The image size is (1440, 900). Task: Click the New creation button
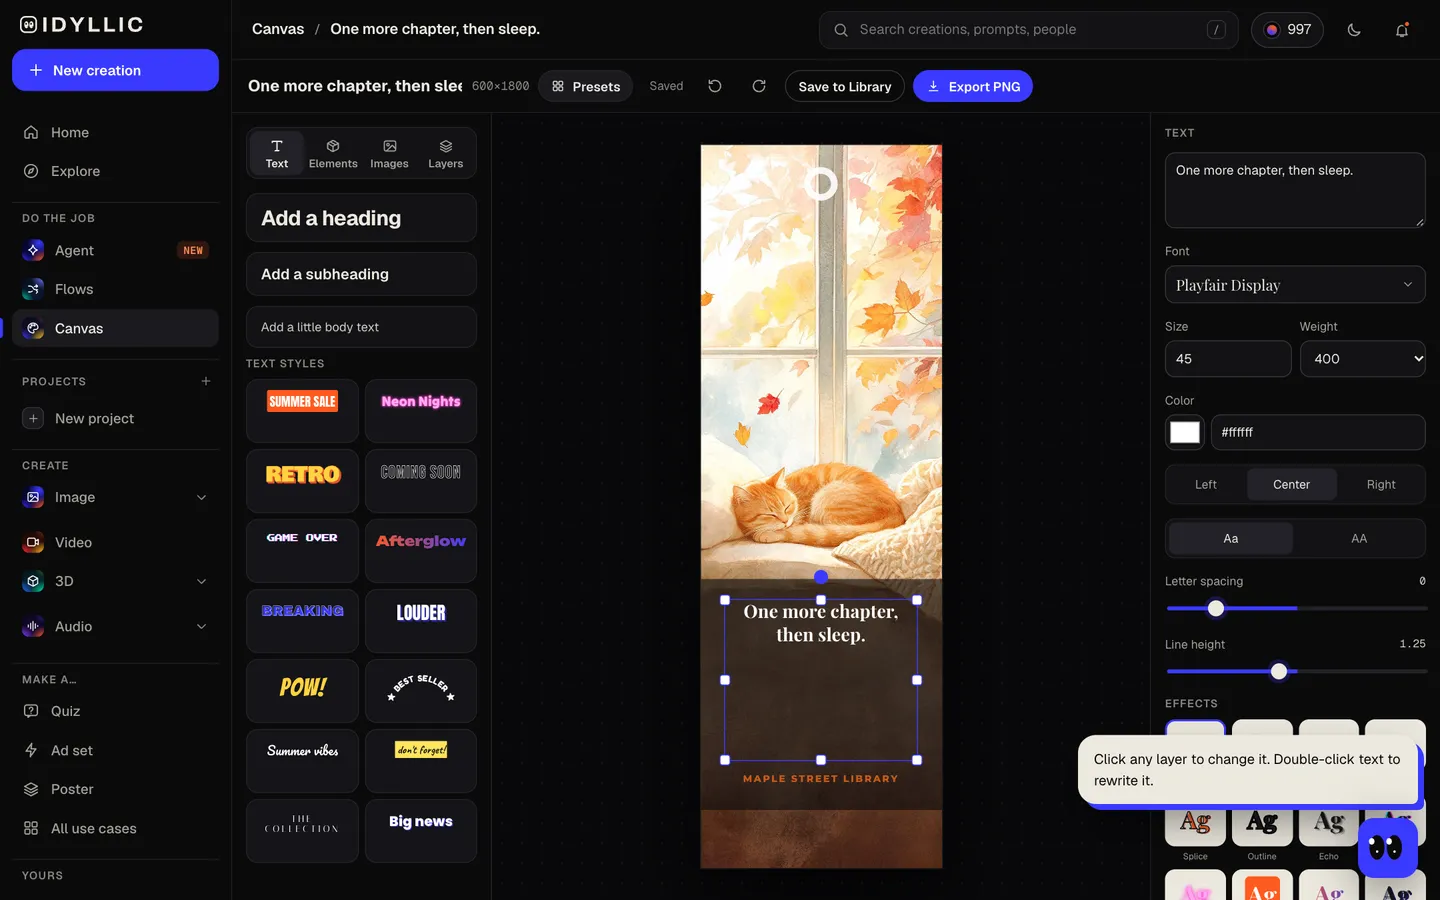coord(115,70)
